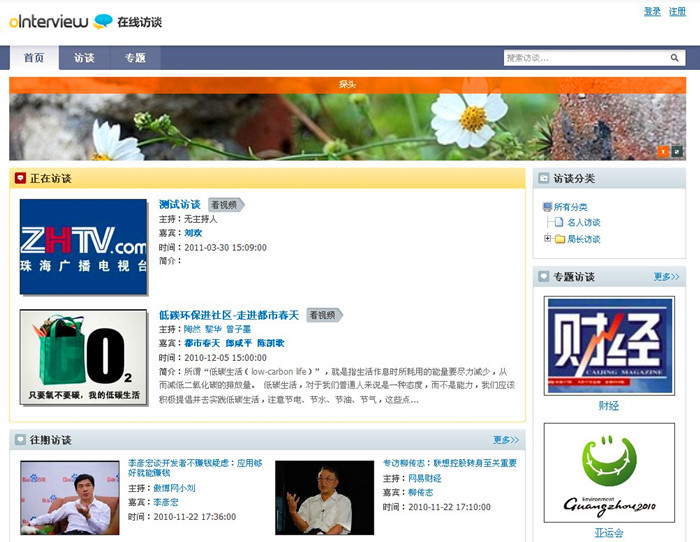700x542 pixels.
Task: Click the oInterview site logo
Action: (85, 21)
